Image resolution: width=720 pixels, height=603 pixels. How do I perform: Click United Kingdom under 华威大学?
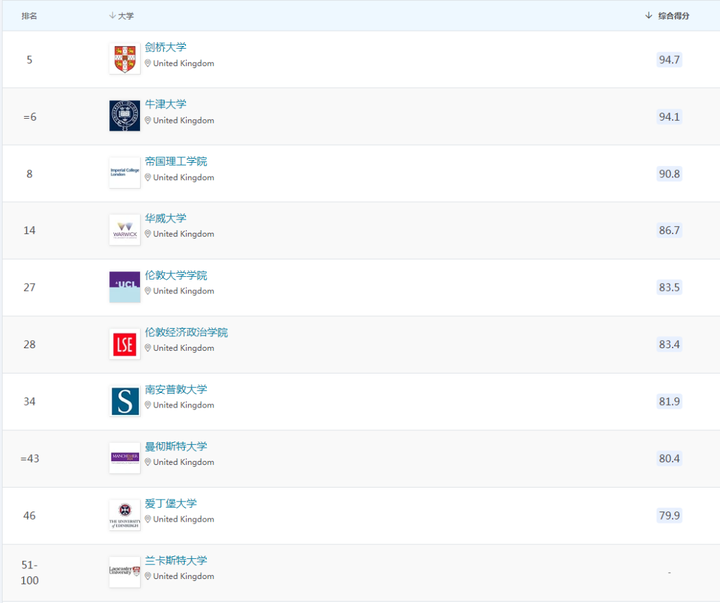point(184,234)
